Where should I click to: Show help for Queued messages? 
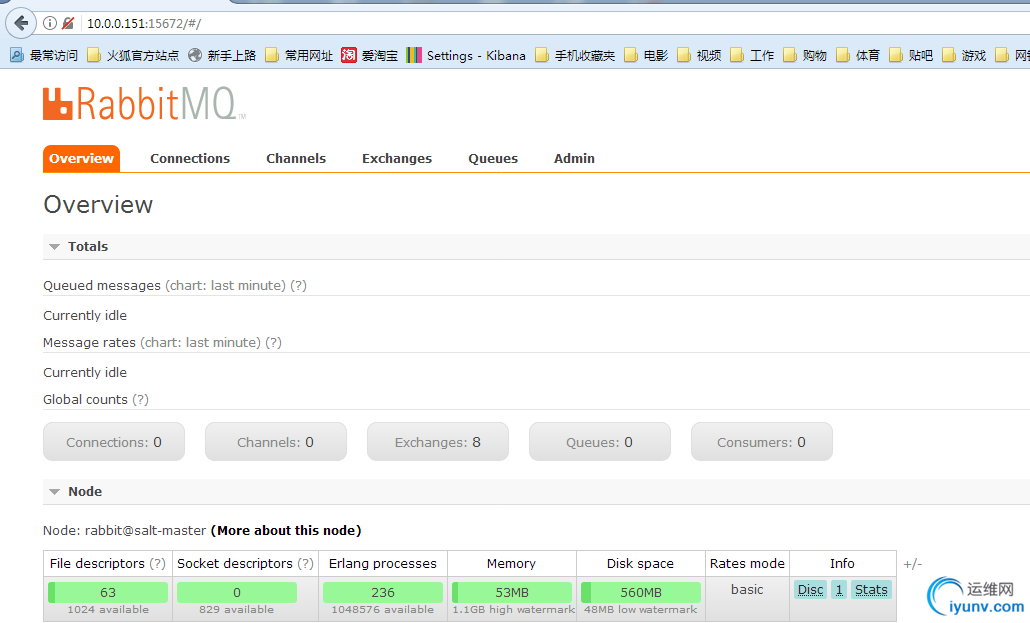coord(298,285)
